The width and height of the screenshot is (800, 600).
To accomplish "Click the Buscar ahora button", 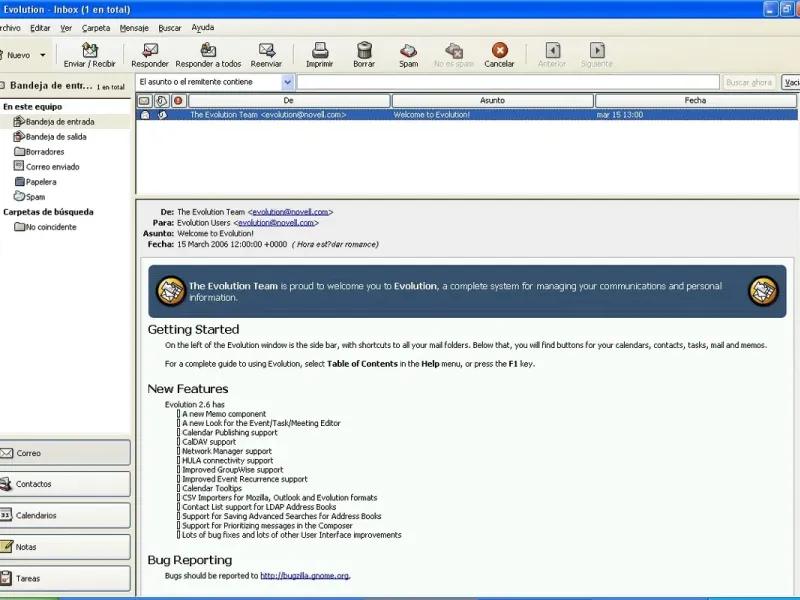I will 748,82.
